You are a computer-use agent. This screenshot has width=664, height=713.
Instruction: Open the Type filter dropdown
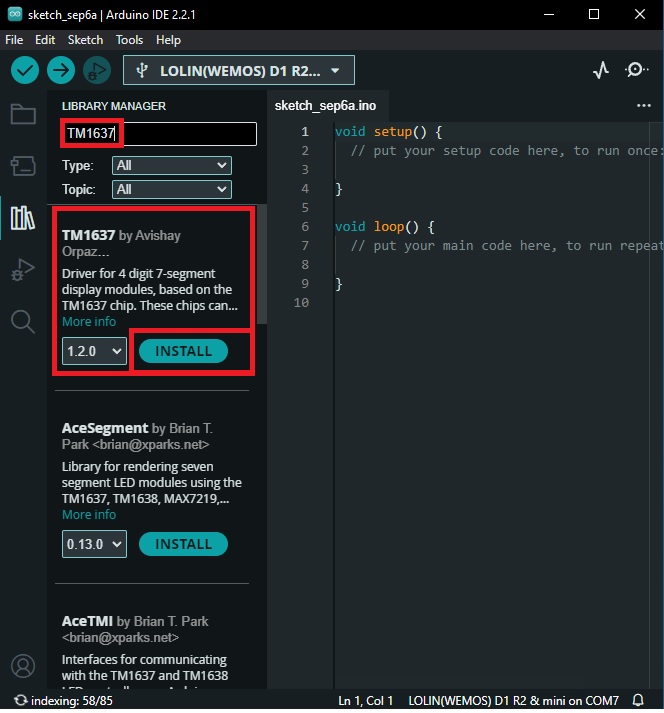pyautogui.click(x=172, y=166)
